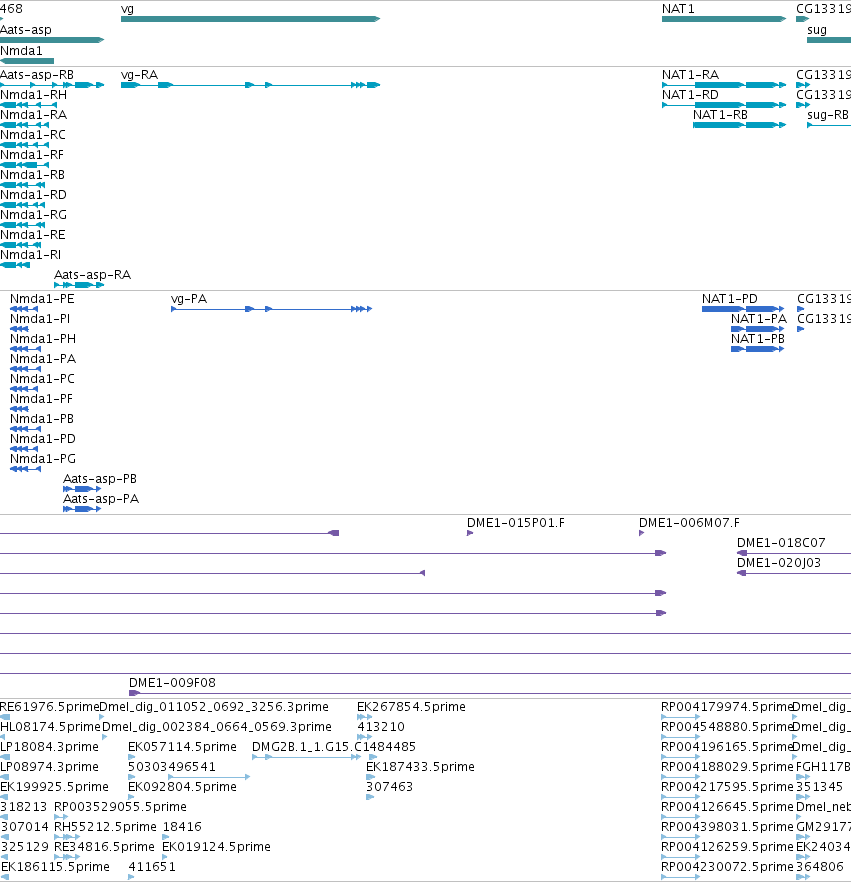Viewport: 851px width, 882px height.
Task: Select the Aats-asp-PA protein label
Action: [x=101, y=499]
